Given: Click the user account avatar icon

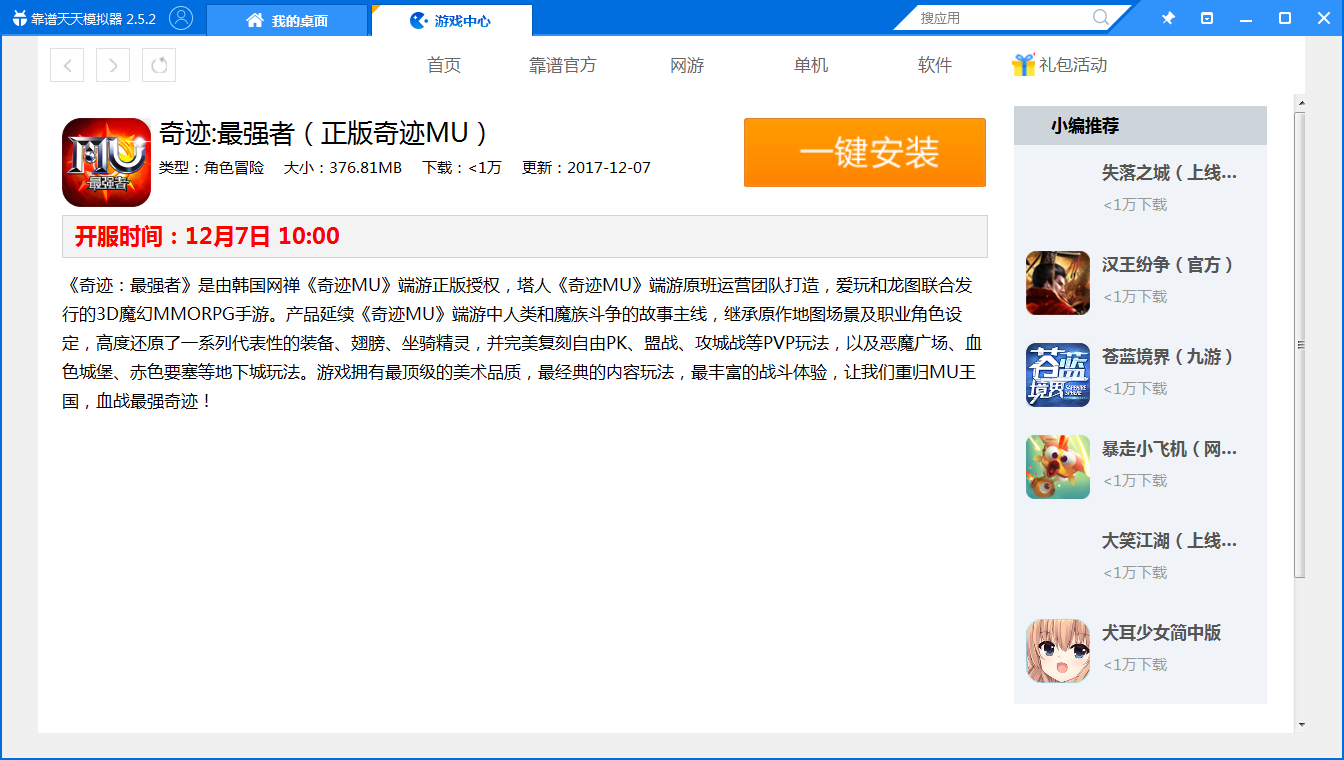Looking at the screenshot, I should click(181, 18).
